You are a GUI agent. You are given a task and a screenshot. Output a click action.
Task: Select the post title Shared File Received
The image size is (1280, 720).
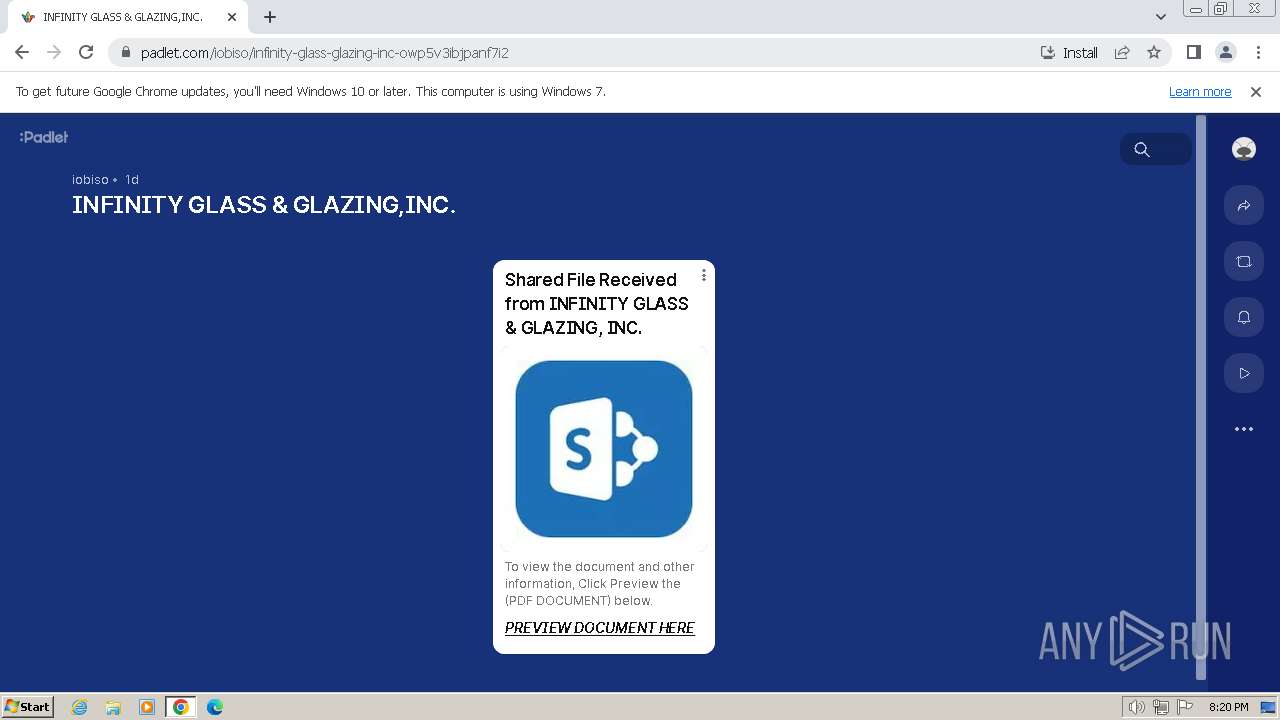(597, 303)
